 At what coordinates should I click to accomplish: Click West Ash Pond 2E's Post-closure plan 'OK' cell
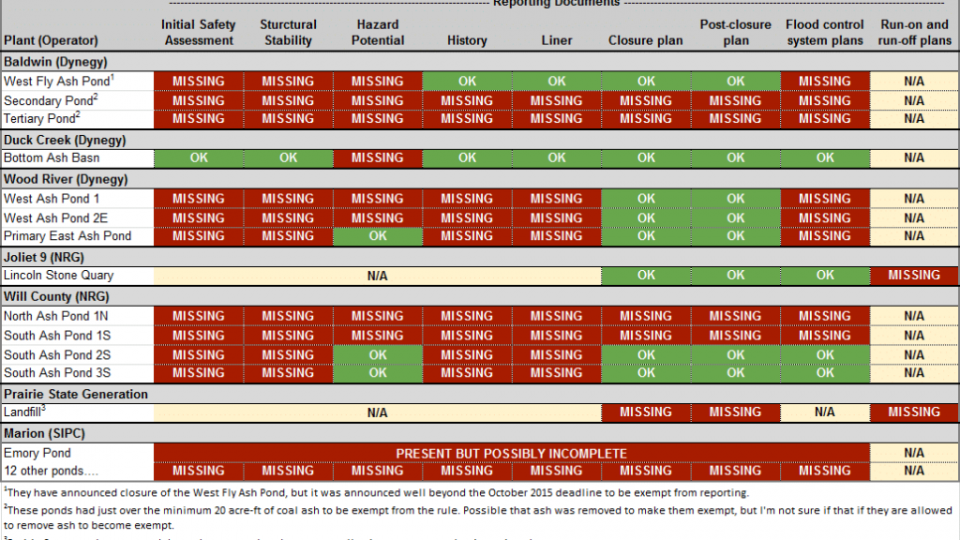click(735, 218)
